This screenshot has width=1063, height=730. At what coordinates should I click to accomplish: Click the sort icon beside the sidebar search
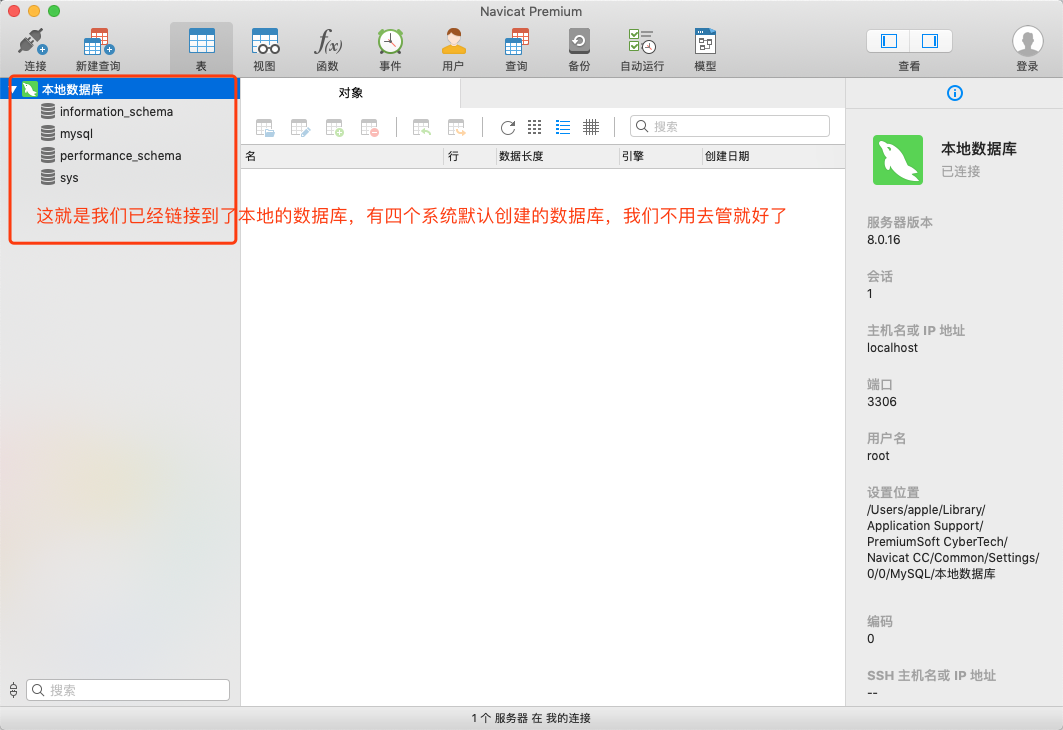[x=14, y=690]
